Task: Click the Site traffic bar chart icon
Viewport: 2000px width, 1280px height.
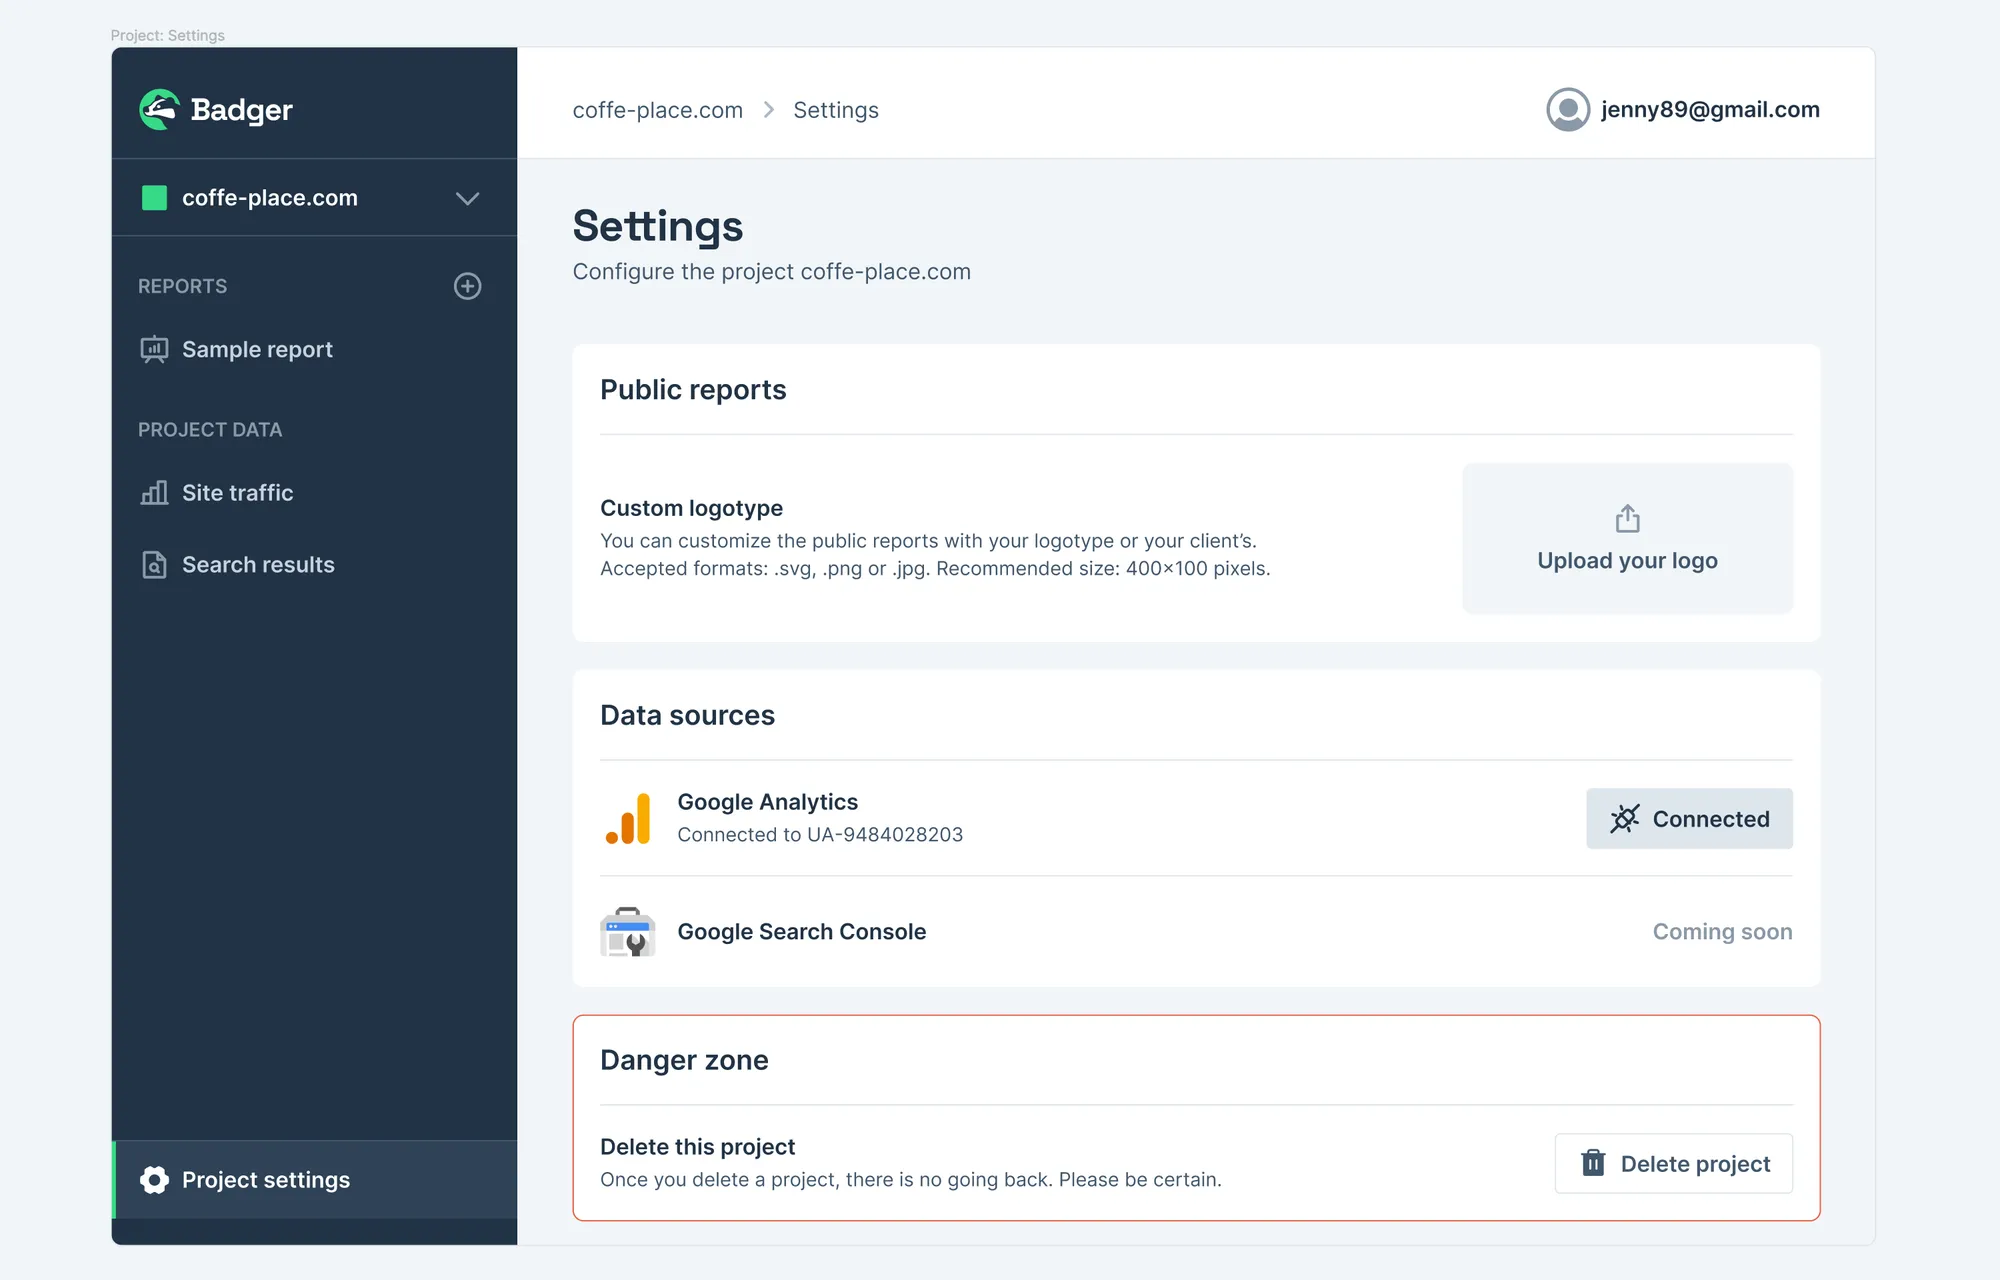Action: pos(154,493)
